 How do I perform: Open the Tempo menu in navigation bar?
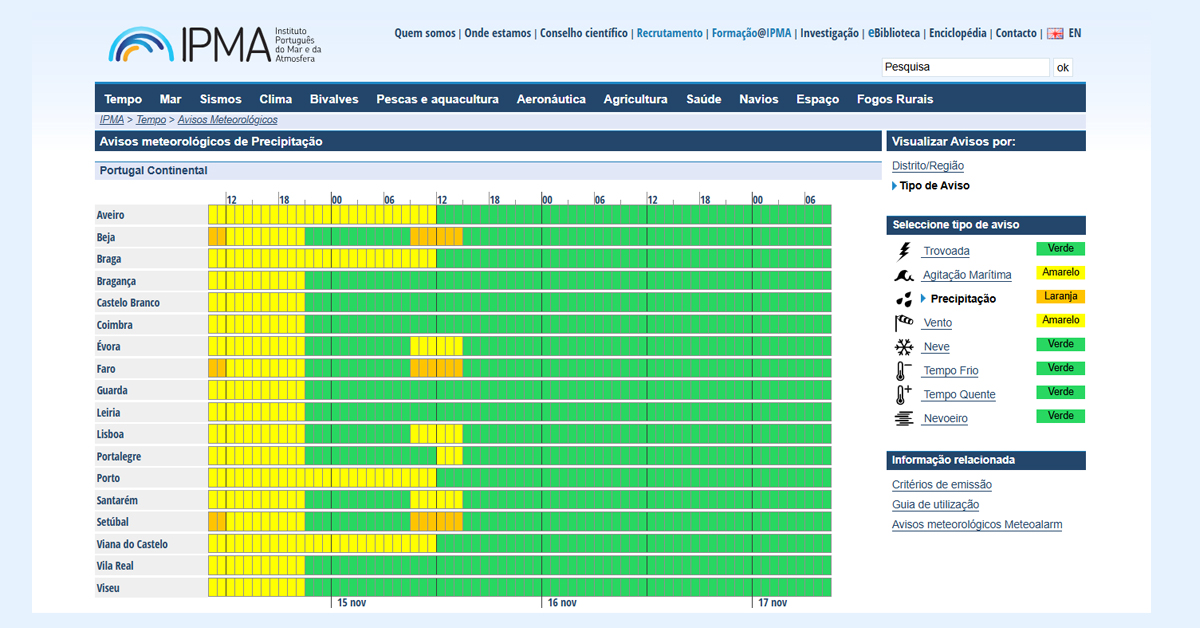123,99
